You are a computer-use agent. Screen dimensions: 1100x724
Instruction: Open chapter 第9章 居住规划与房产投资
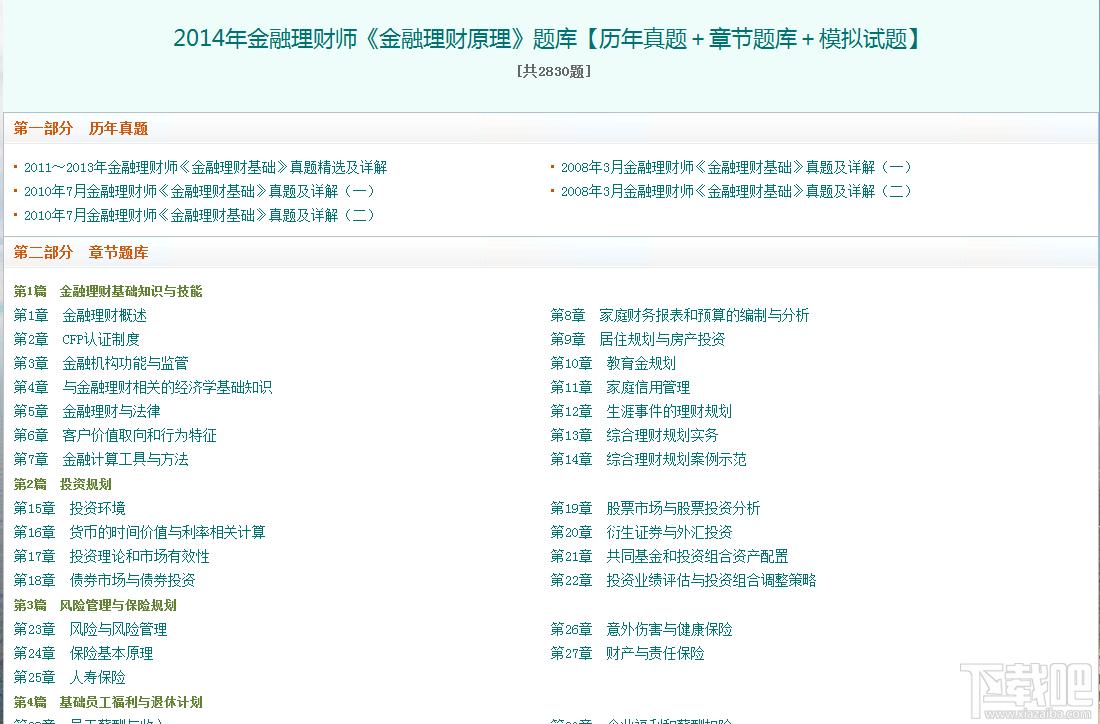638,340
